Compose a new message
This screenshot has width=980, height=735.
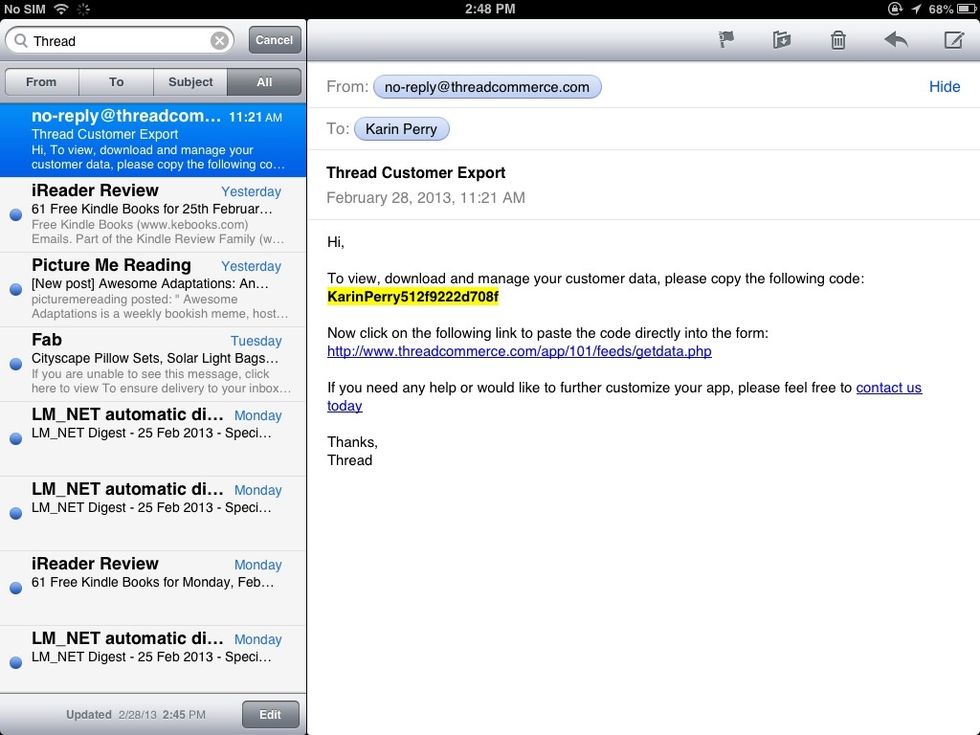pos(953,40)
